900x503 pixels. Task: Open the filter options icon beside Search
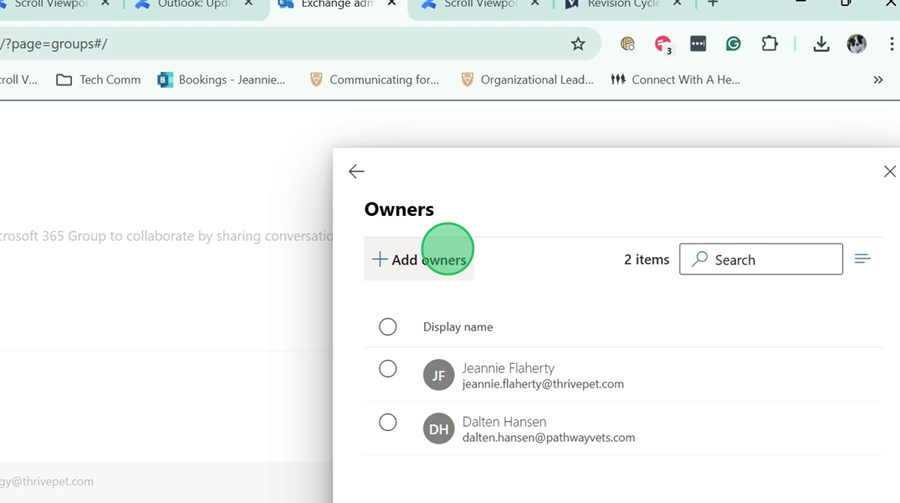tap(862, 259)
